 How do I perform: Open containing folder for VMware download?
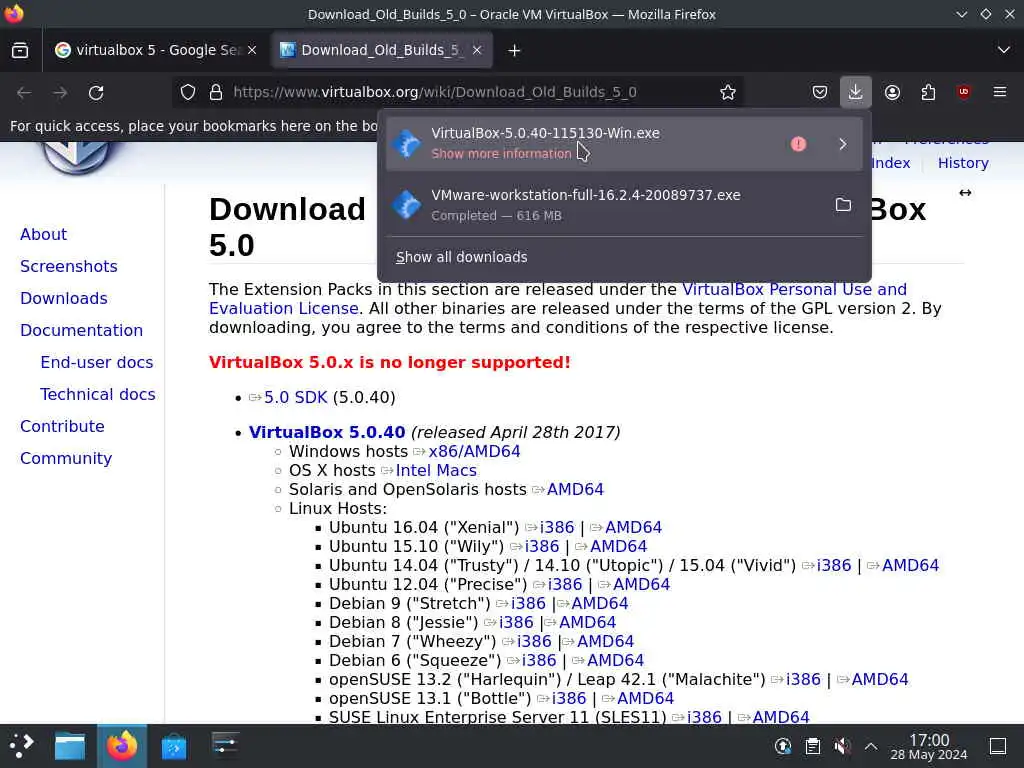(x=843, y=205)
